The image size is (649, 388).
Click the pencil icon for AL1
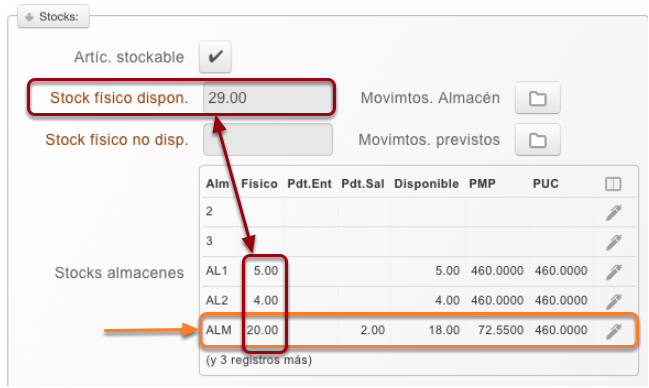click(x=613, y=272)
